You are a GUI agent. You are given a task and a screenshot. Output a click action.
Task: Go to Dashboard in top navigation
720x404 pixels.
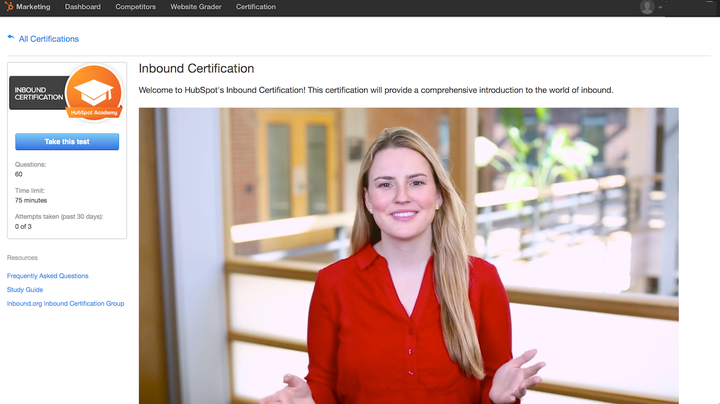(x=83, y=7)
